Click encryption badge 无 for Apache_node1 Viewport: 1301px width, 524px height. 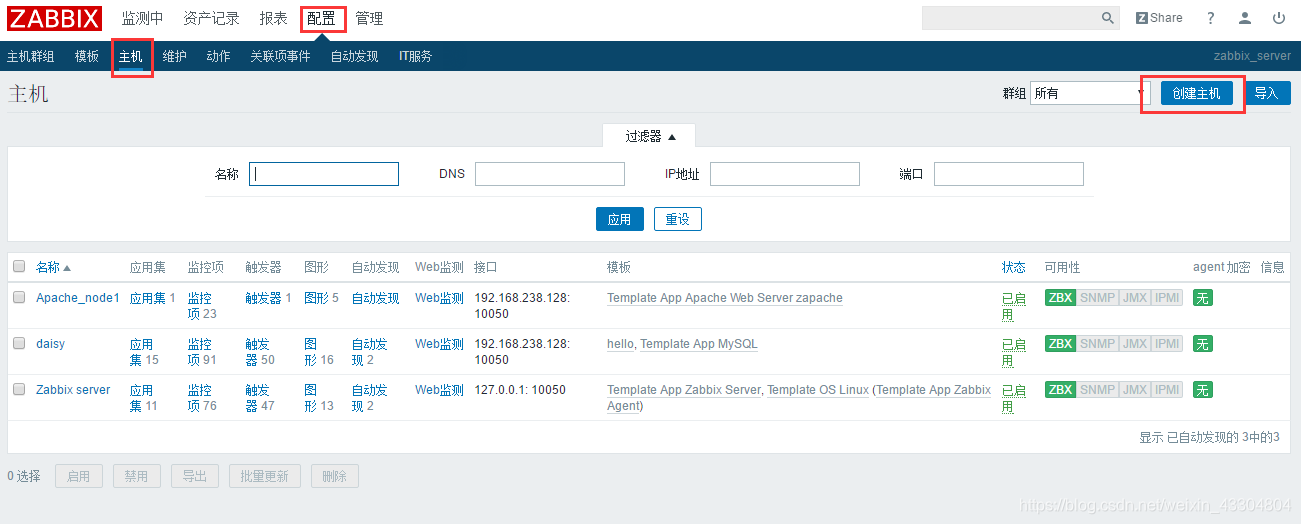coord(1203,298)
